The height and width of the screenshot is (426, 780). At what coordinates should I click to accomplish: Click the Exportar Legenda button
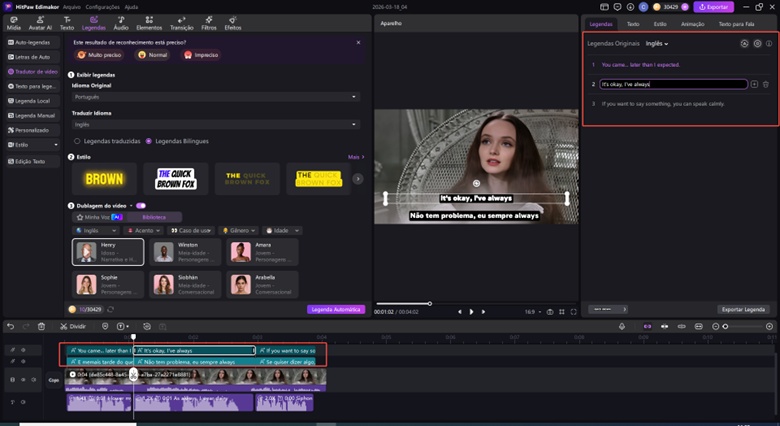click(x=745, y=310)
